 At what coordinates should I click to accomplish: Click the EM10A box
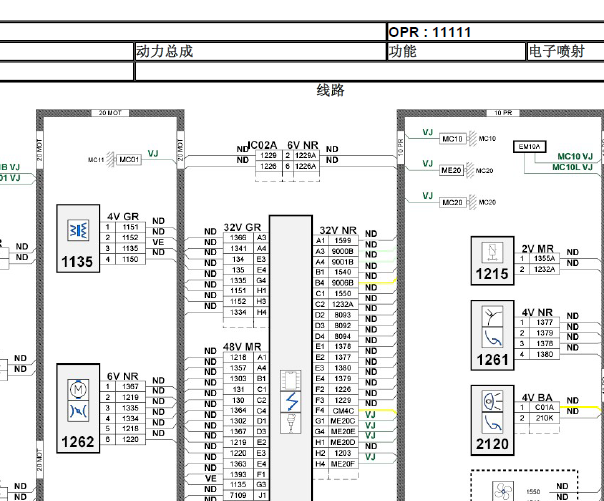530,147
